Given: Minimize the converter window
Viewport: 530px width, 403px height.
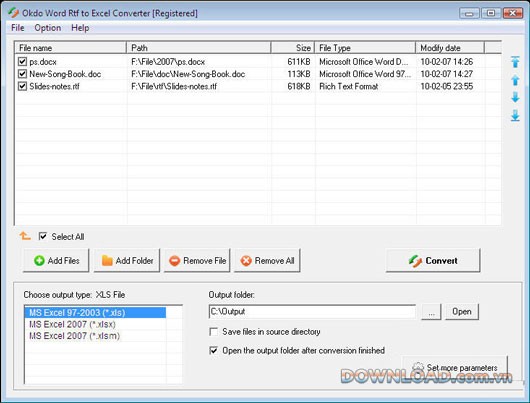Looking at the screenshot, I should tap(469, 13).
